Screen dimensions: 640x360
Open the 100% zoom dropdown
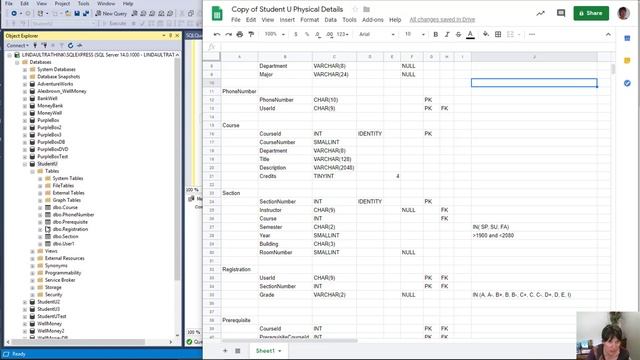coord(275,34)
